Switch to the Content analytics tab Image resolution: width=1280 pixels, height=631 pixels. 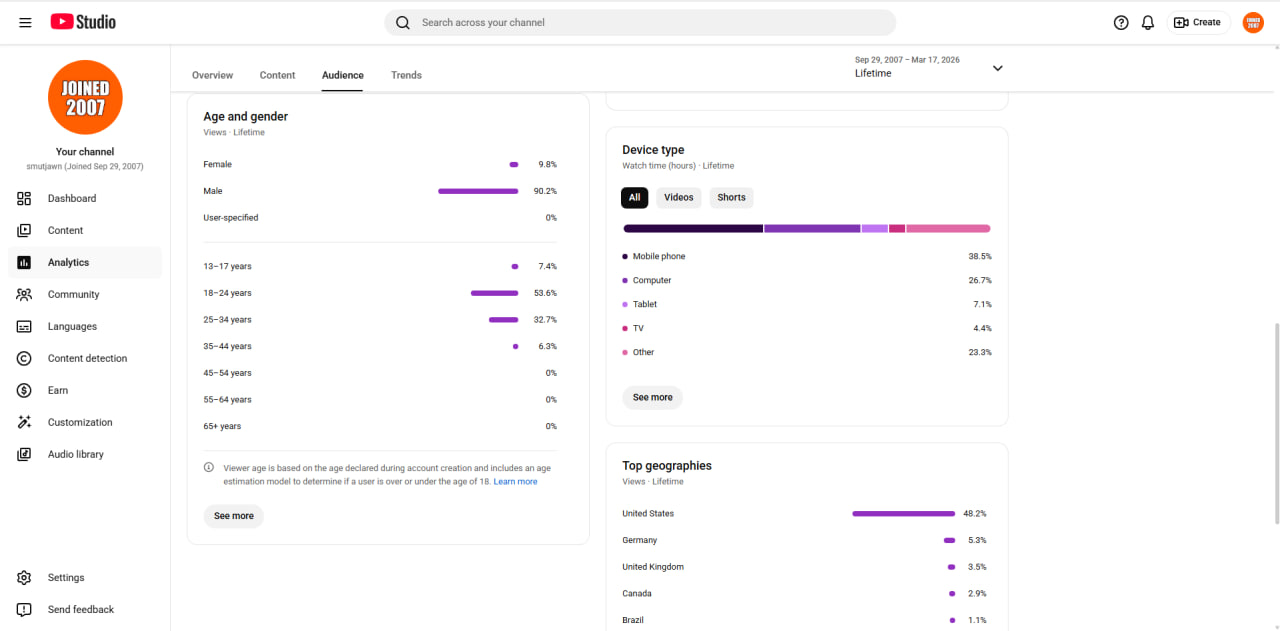(277, 75)
